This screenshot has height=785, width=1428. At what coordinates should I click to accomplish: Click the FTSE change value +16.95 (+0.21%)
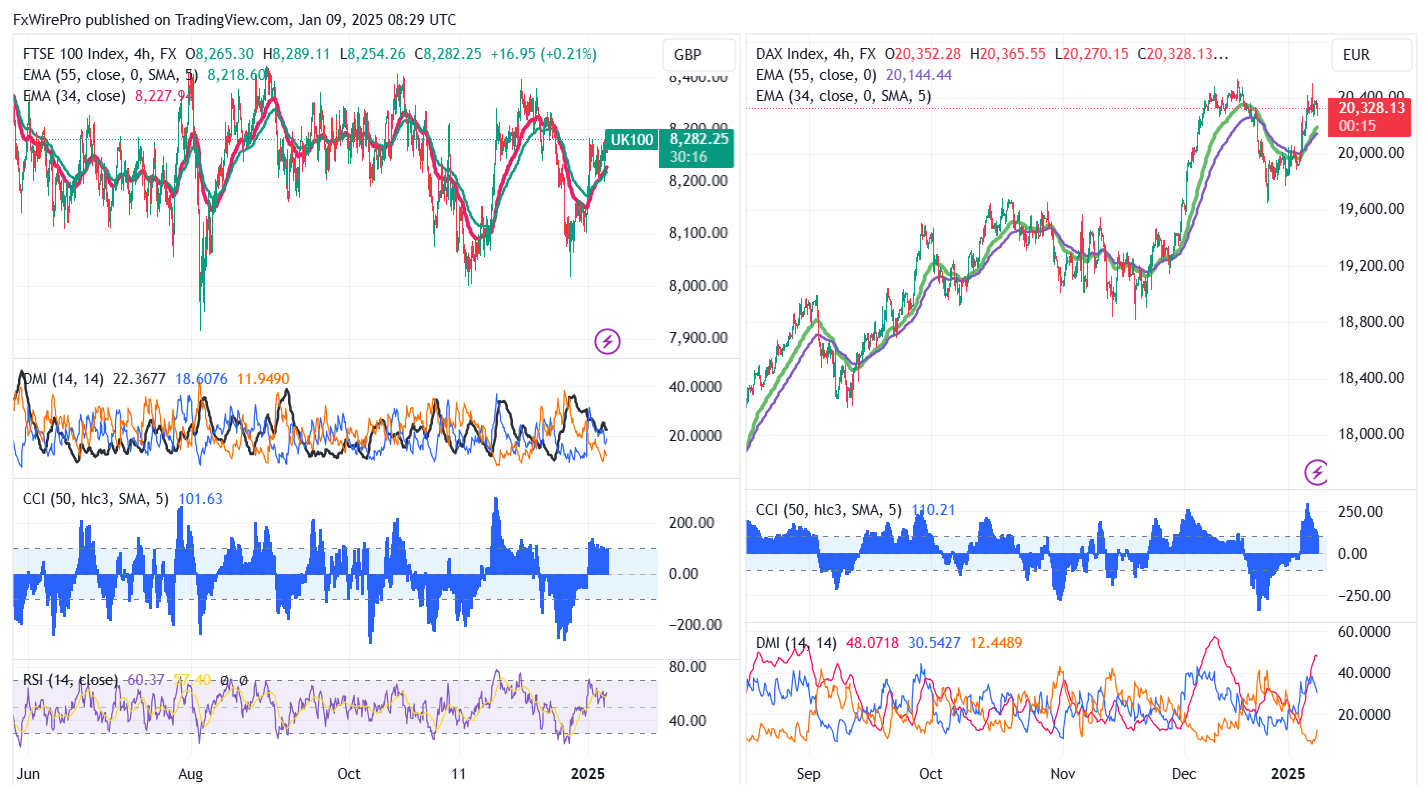pyautogui.click(x=544, y=54)
